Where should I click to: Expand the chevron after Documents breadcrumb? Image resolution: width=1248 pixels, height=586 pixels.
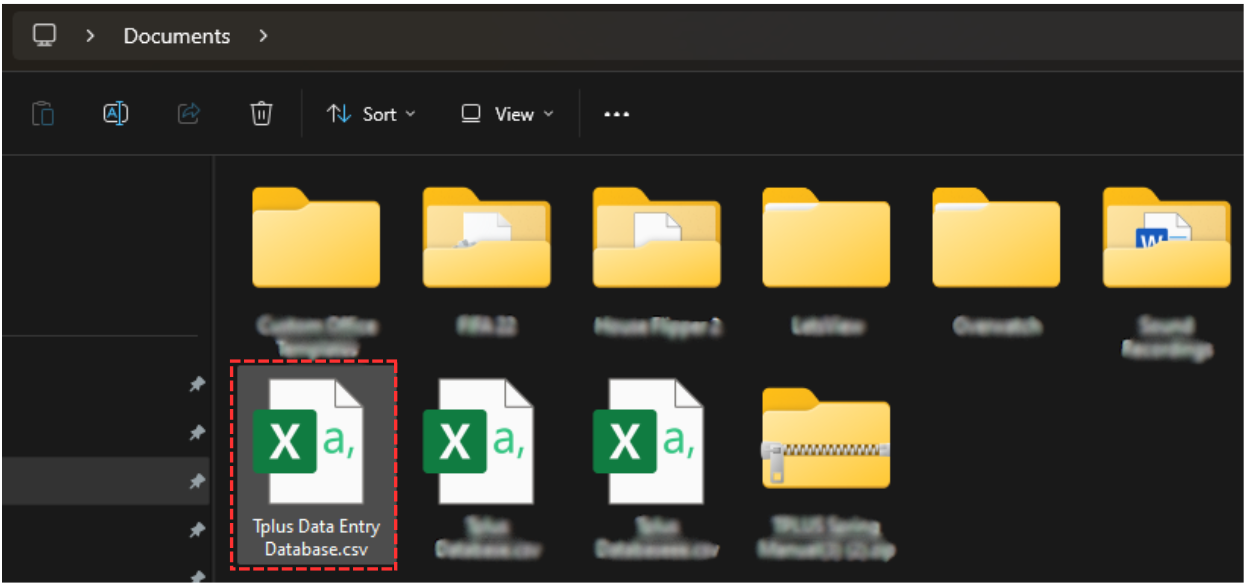[x=264, y=36]
